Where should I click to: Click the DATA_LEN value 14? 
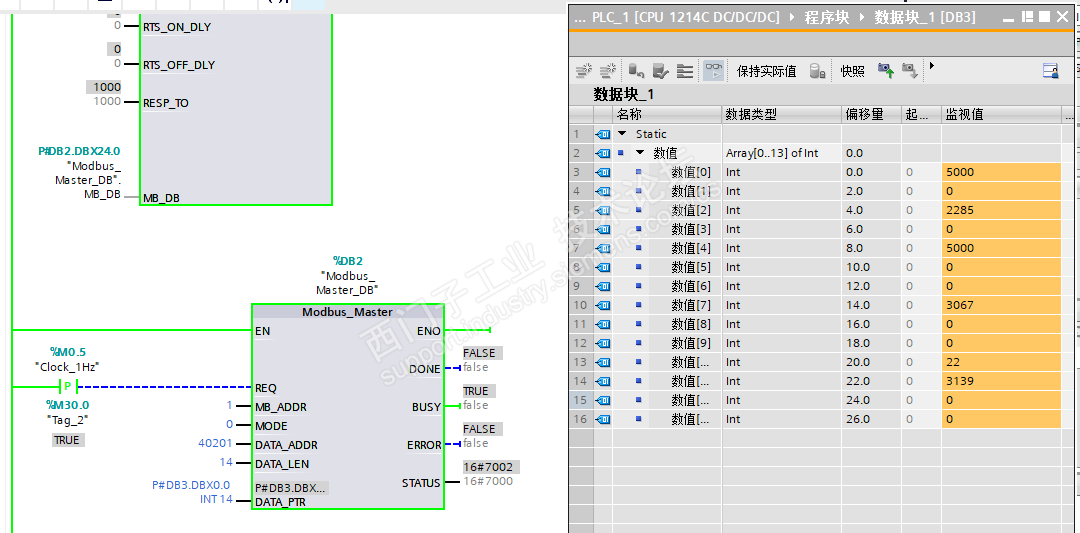[x=227, y=463]
